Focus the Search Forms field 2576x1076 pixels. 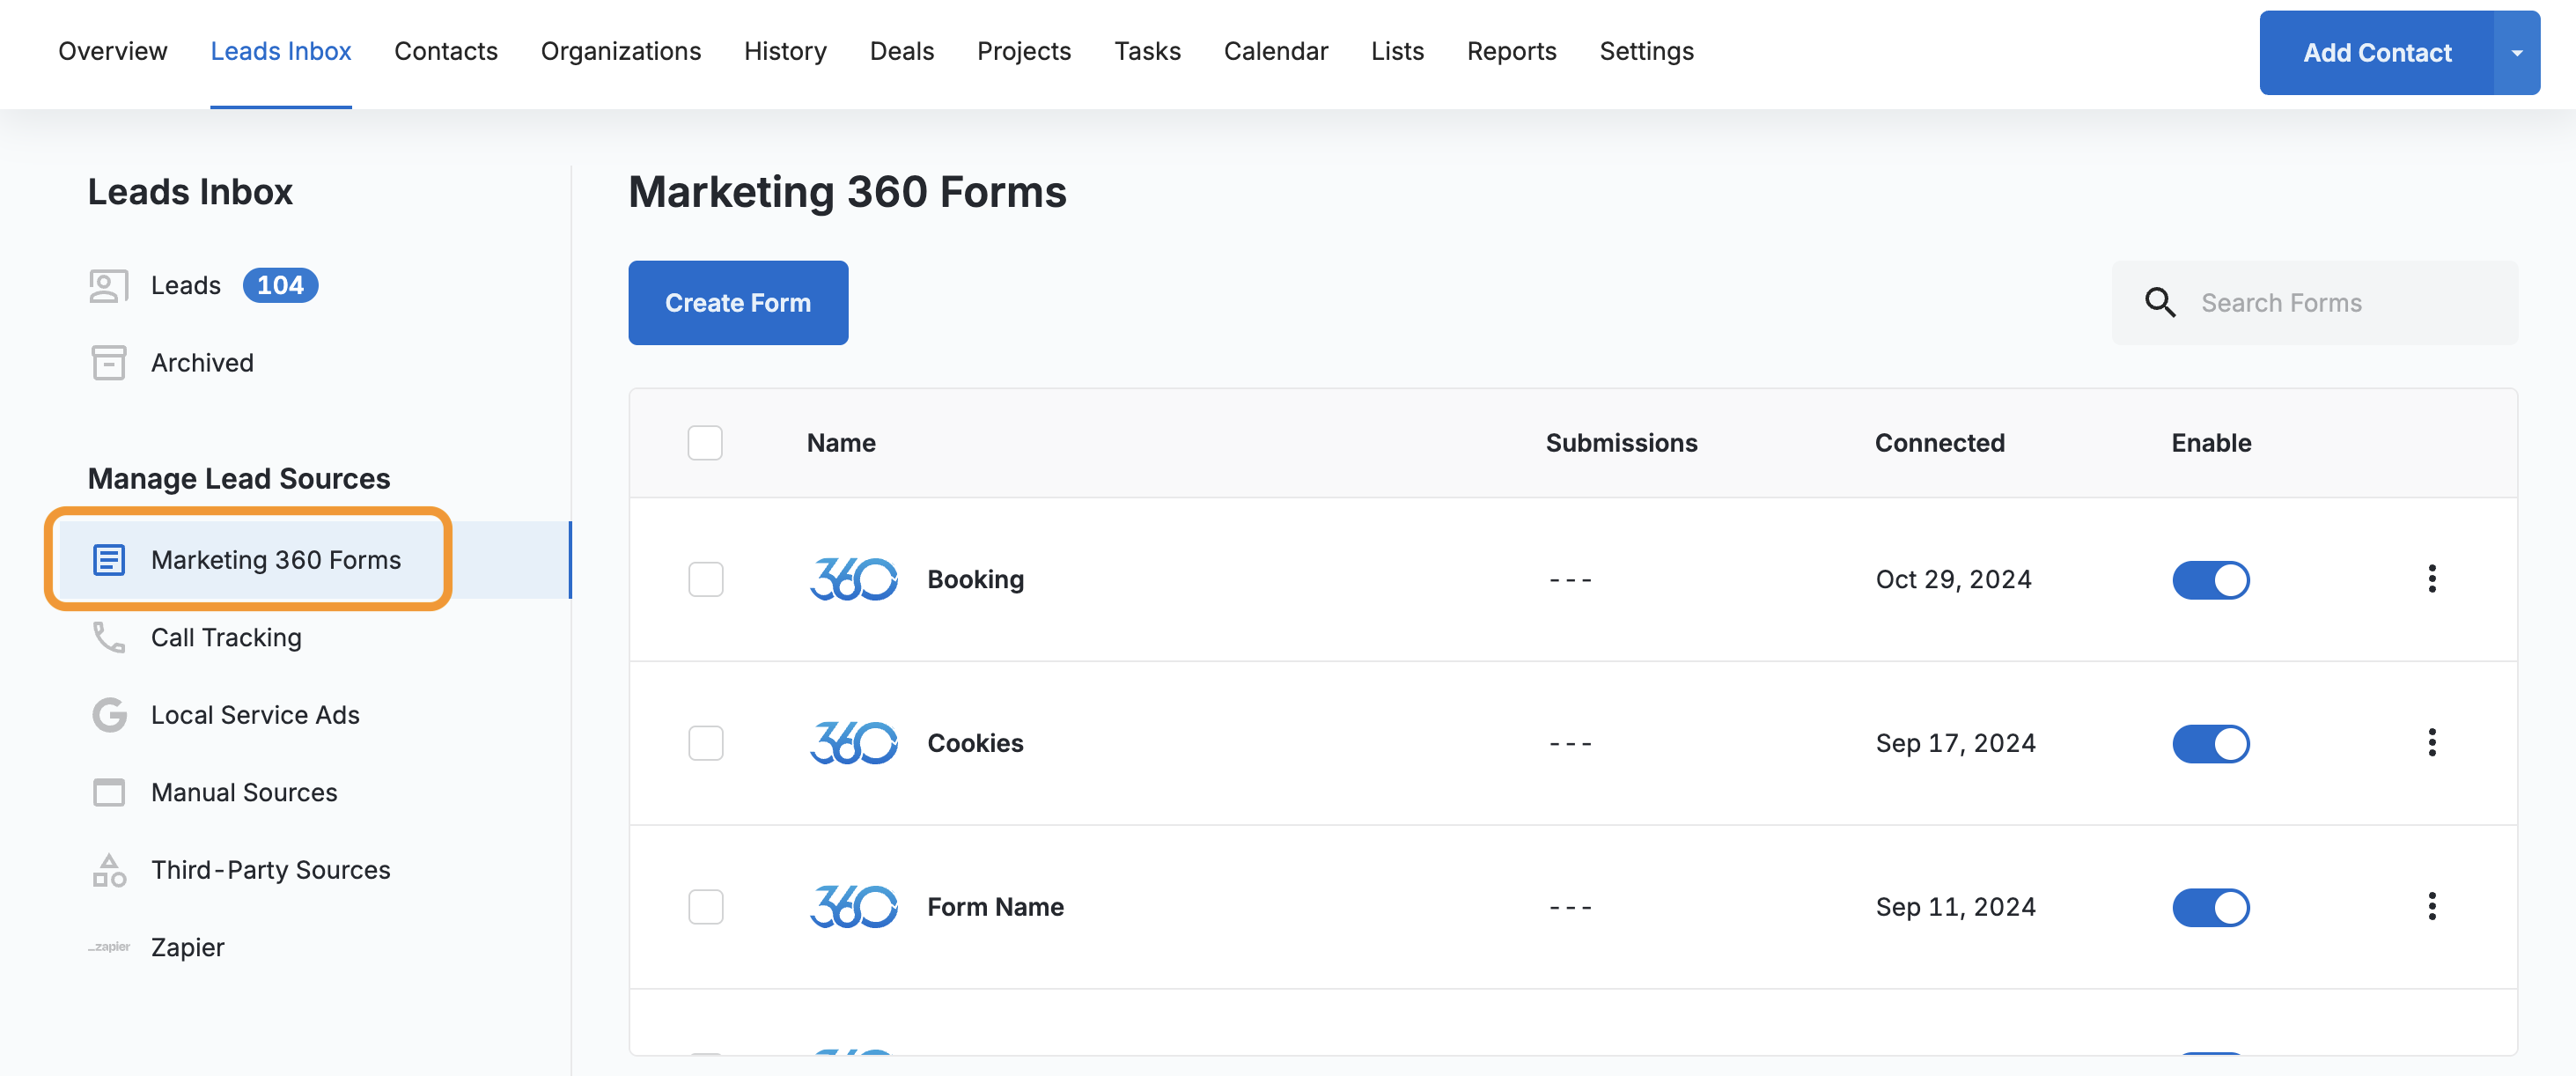click(2340, 303)
